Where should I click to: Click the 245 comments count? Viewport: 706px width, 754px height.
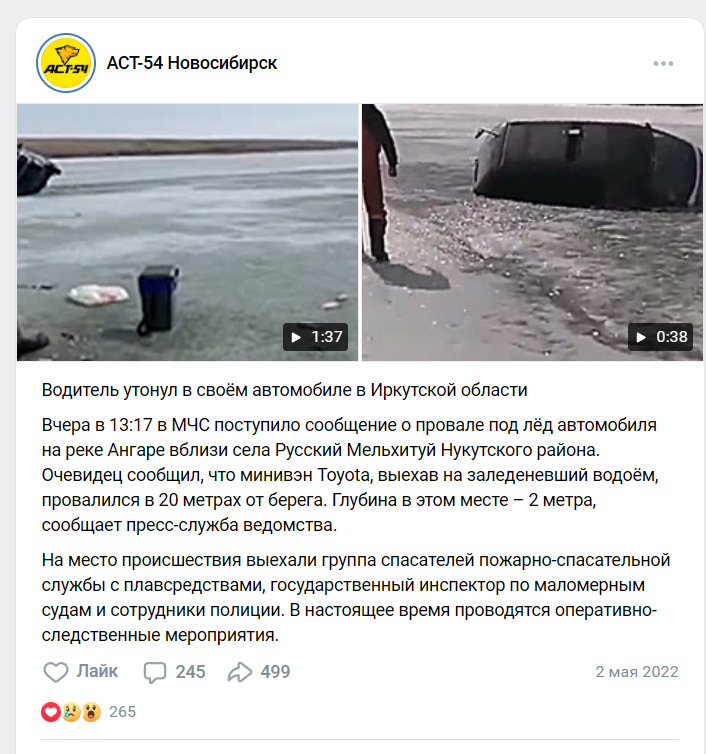(190, 672)
